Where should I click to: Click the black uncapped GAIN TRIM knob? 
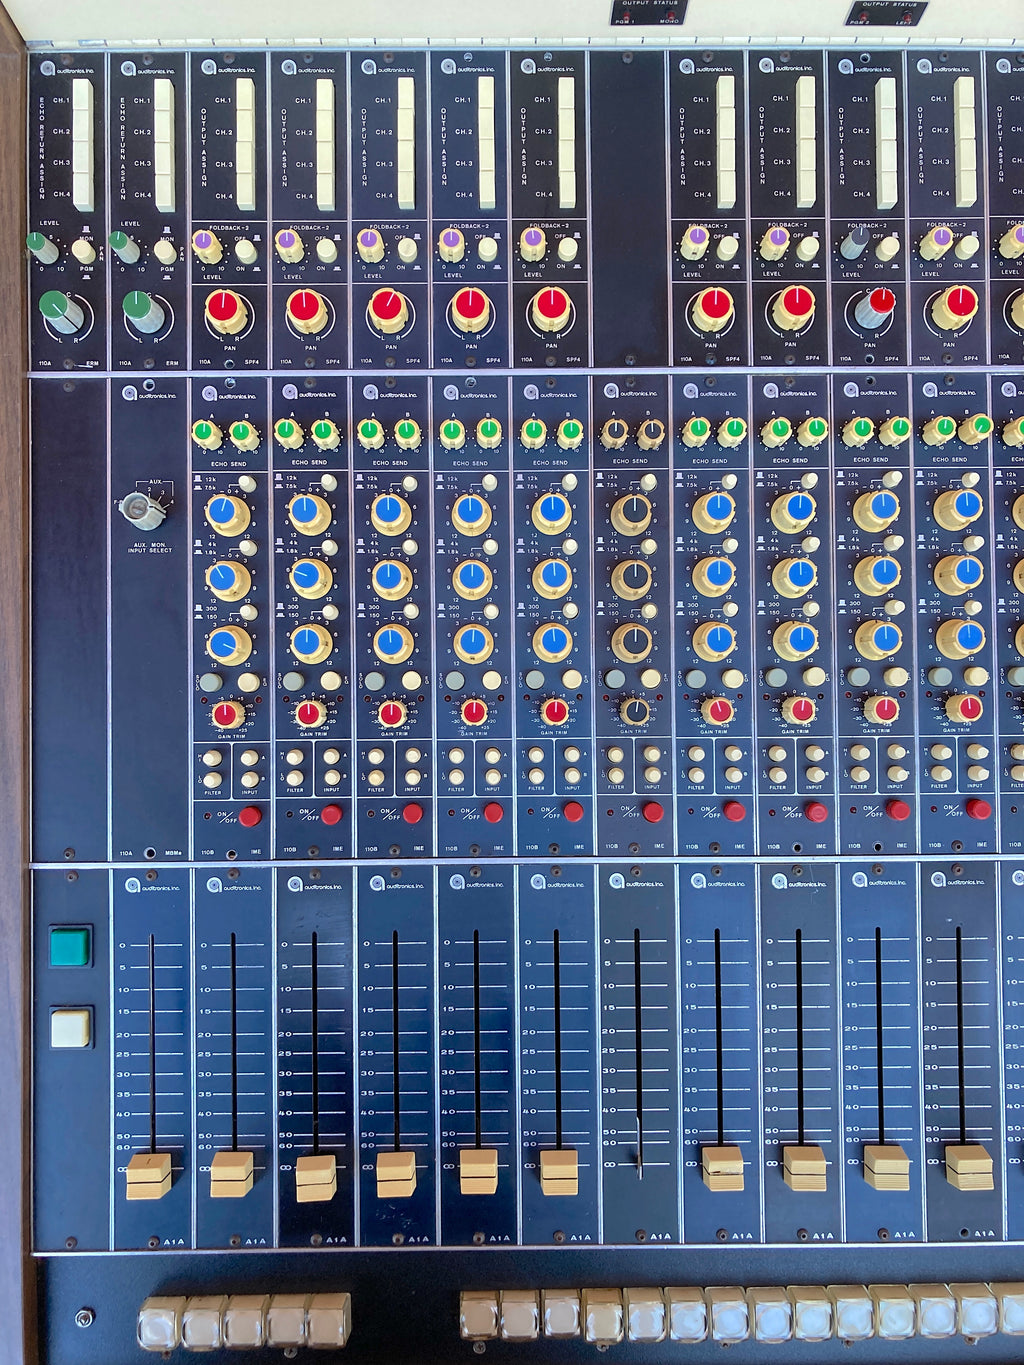click(x=634, y=710)
